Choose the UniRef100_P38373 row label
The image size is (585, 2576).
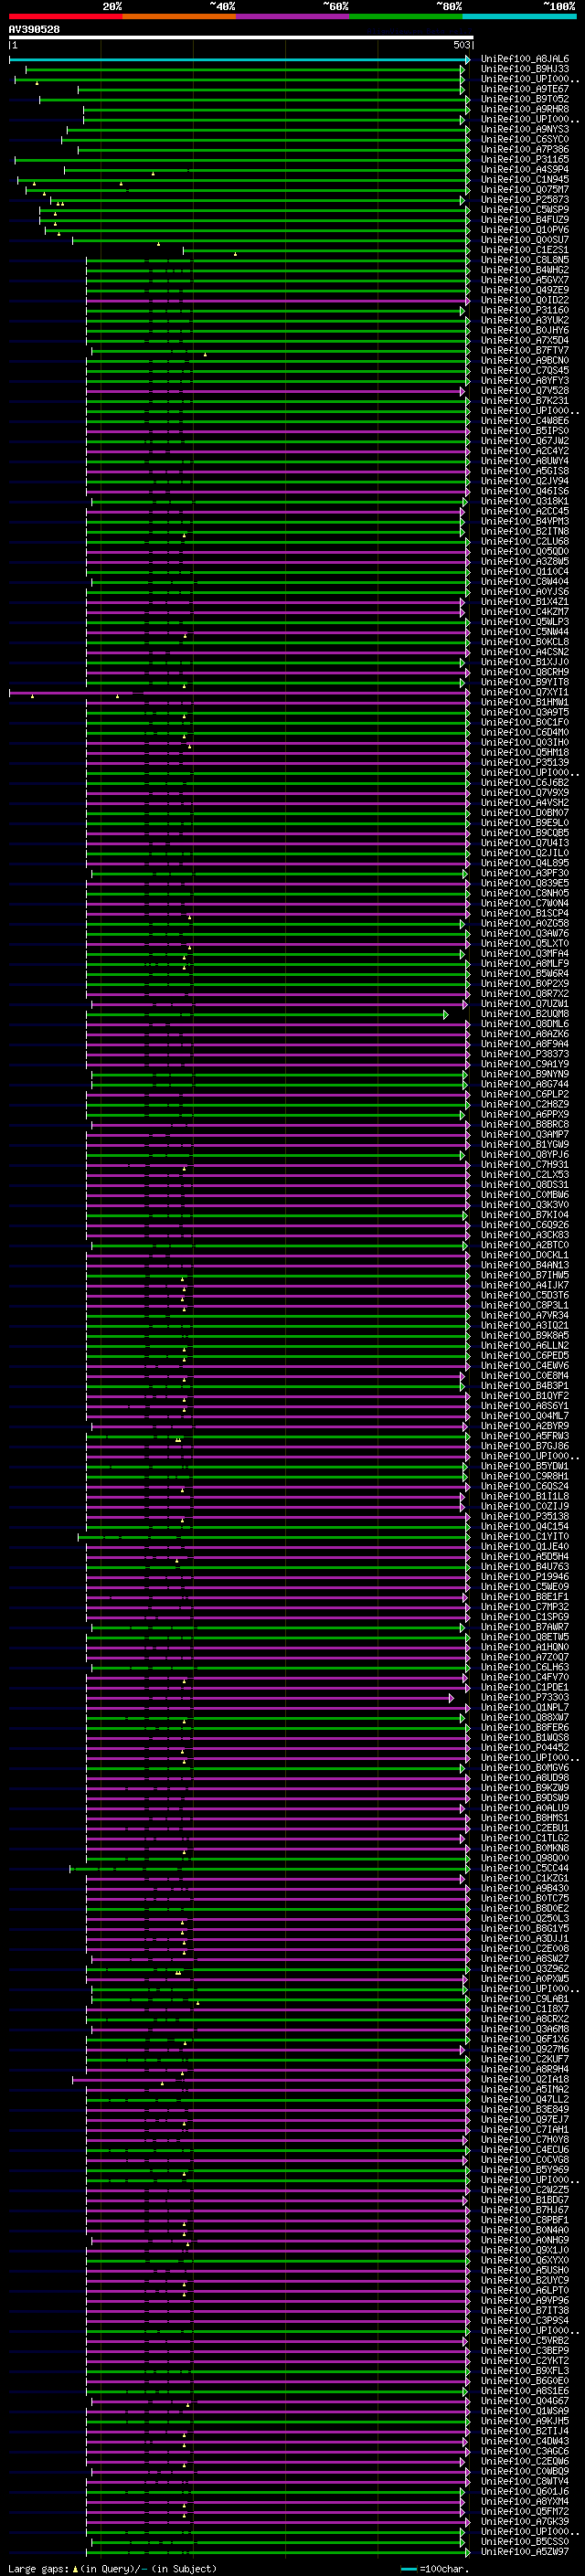pos(525,1054)
